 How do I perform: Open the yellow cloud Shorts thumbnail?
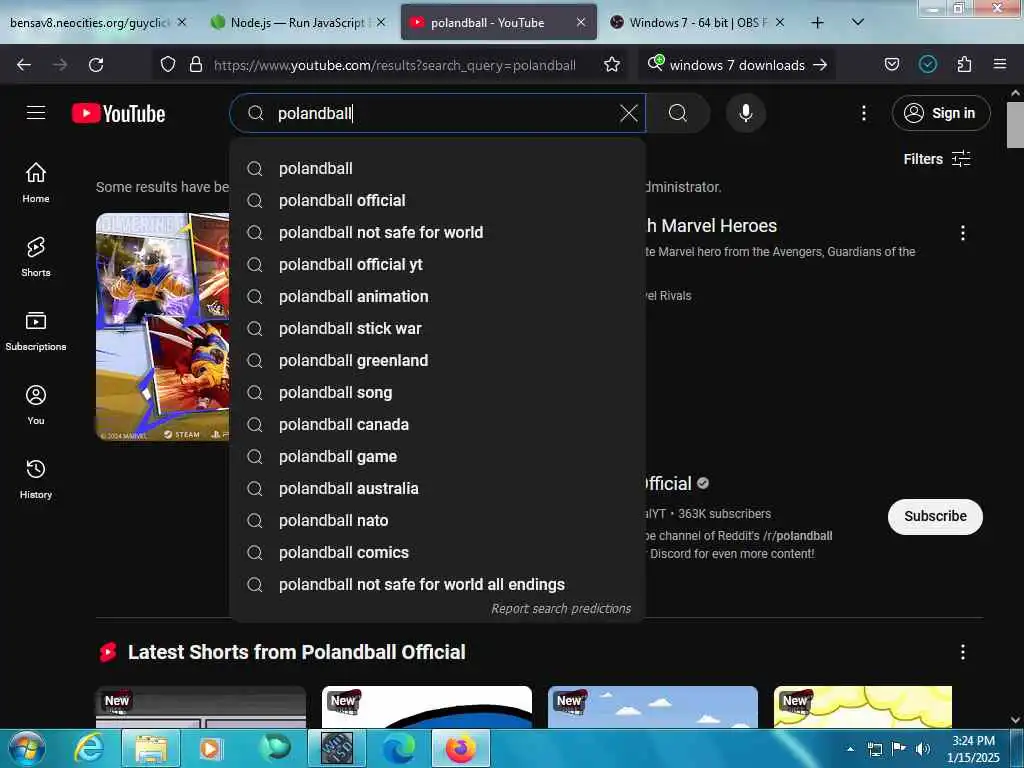click(863, 707)
